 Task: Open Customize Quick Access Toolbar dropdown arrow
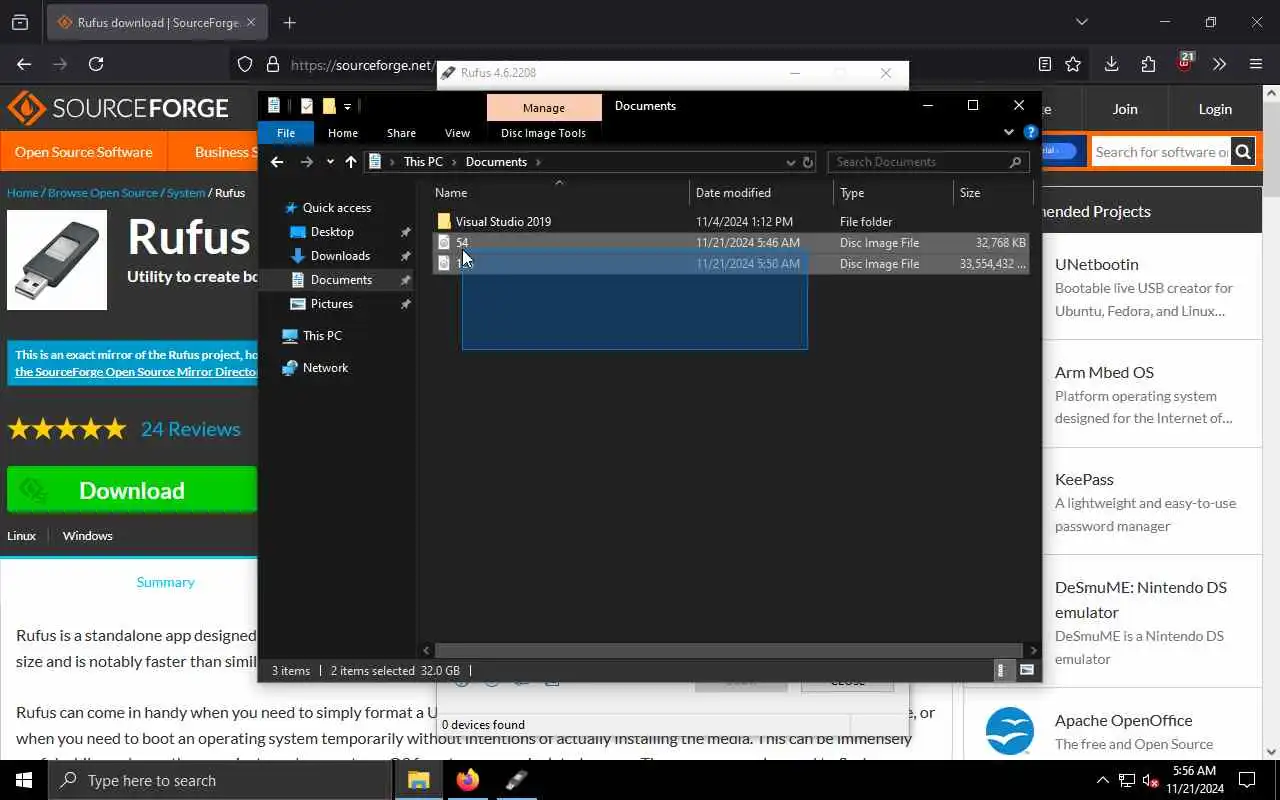coord(347,106)
